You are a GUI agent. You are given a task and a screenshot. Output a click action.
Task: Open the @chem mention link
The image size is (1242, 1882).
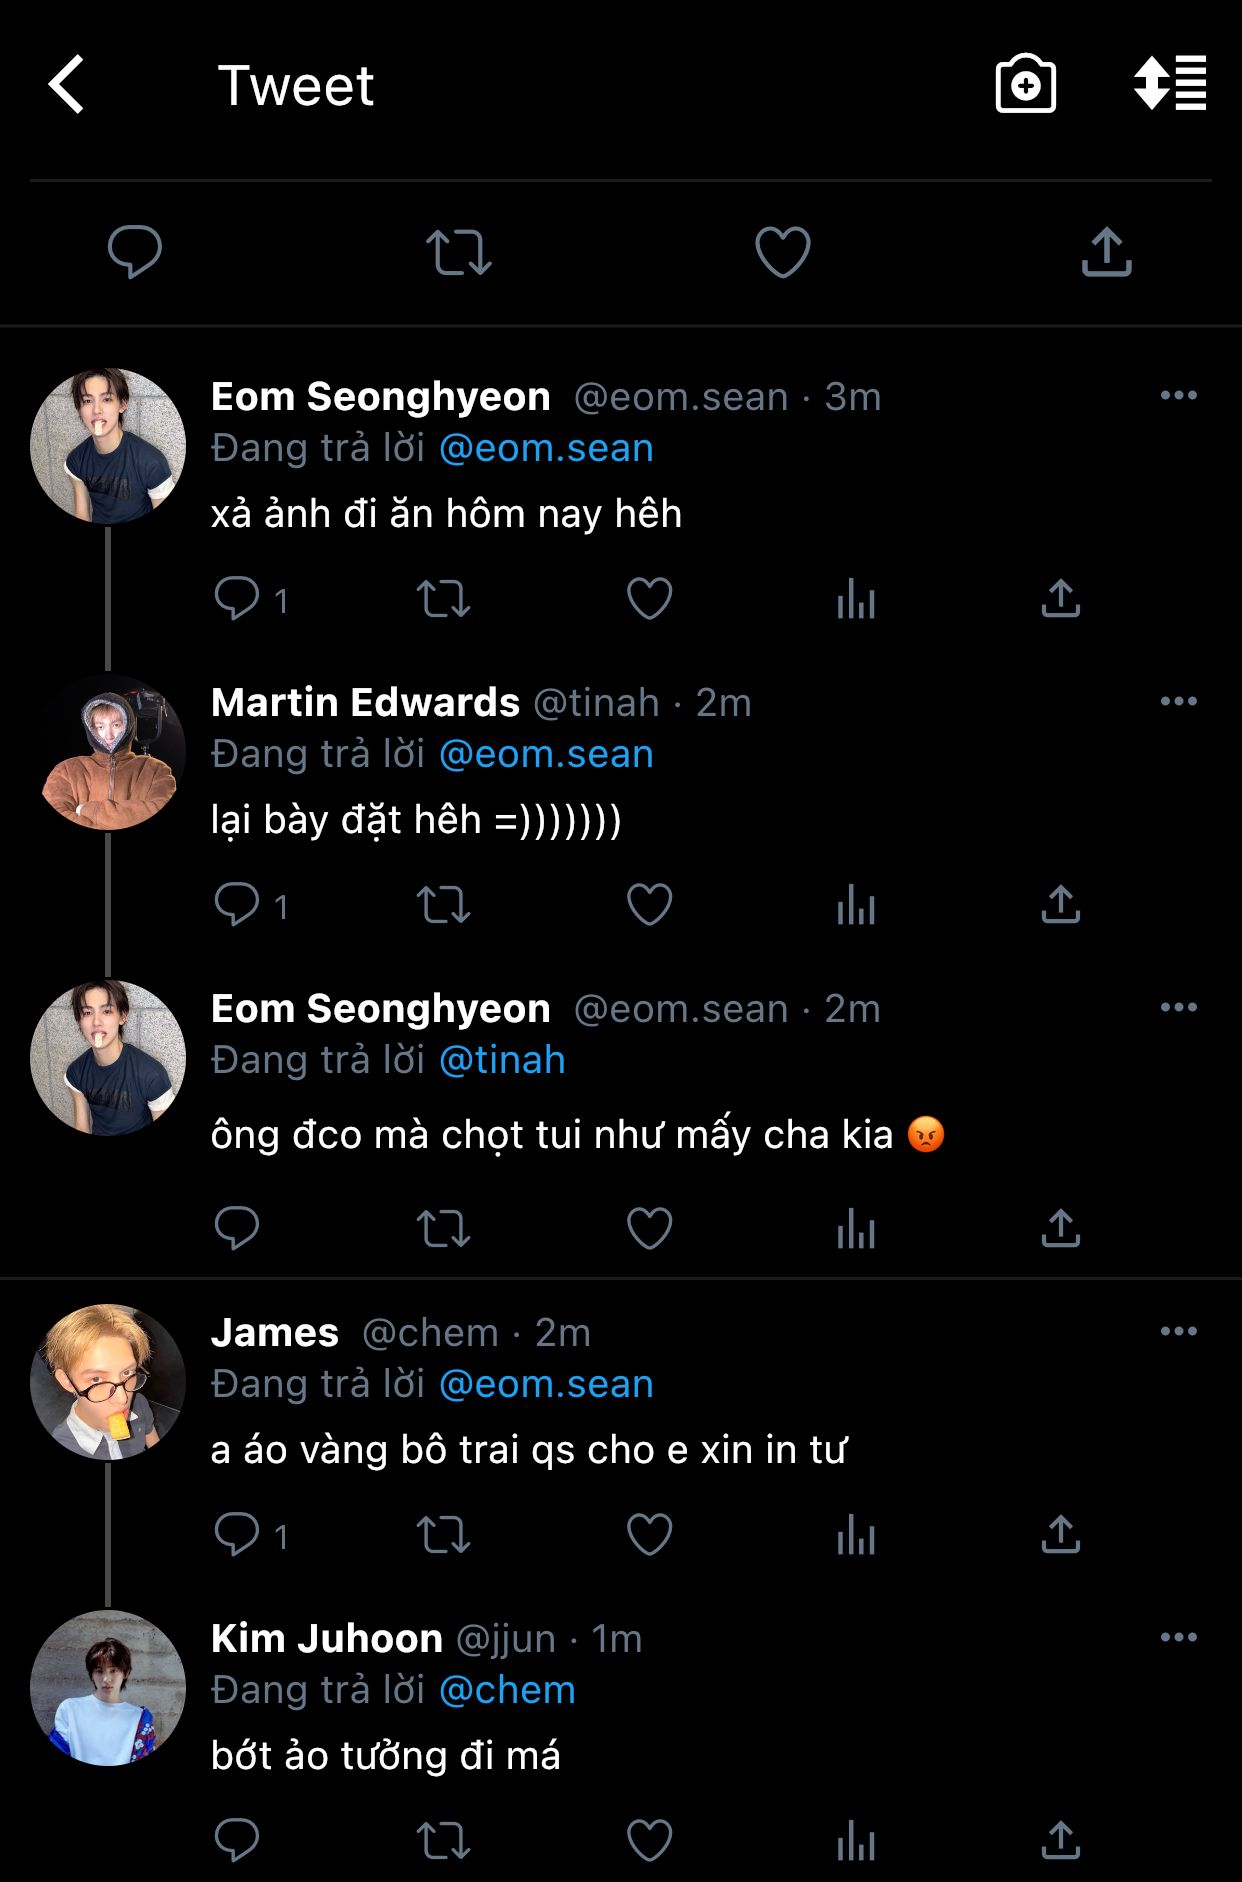[507, 1690]
